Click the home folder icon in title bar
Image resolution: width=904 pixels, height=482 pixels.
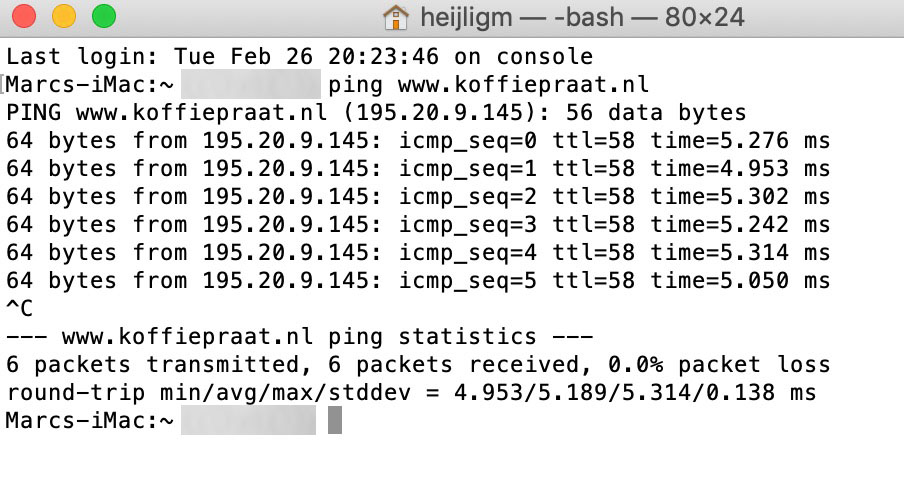tap(396, 18)
